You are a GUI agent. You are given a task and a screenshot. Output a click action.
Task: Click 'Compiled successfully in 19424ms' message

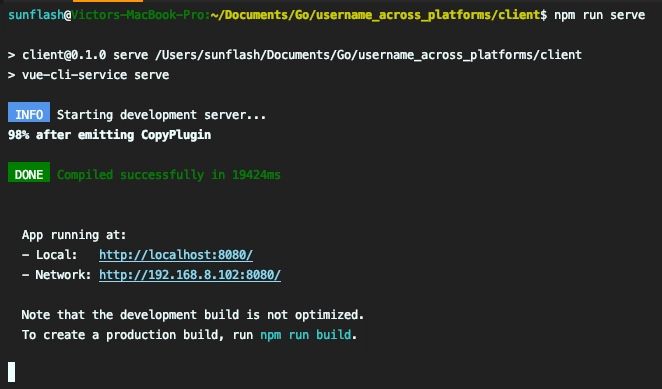tap(168, 174)
